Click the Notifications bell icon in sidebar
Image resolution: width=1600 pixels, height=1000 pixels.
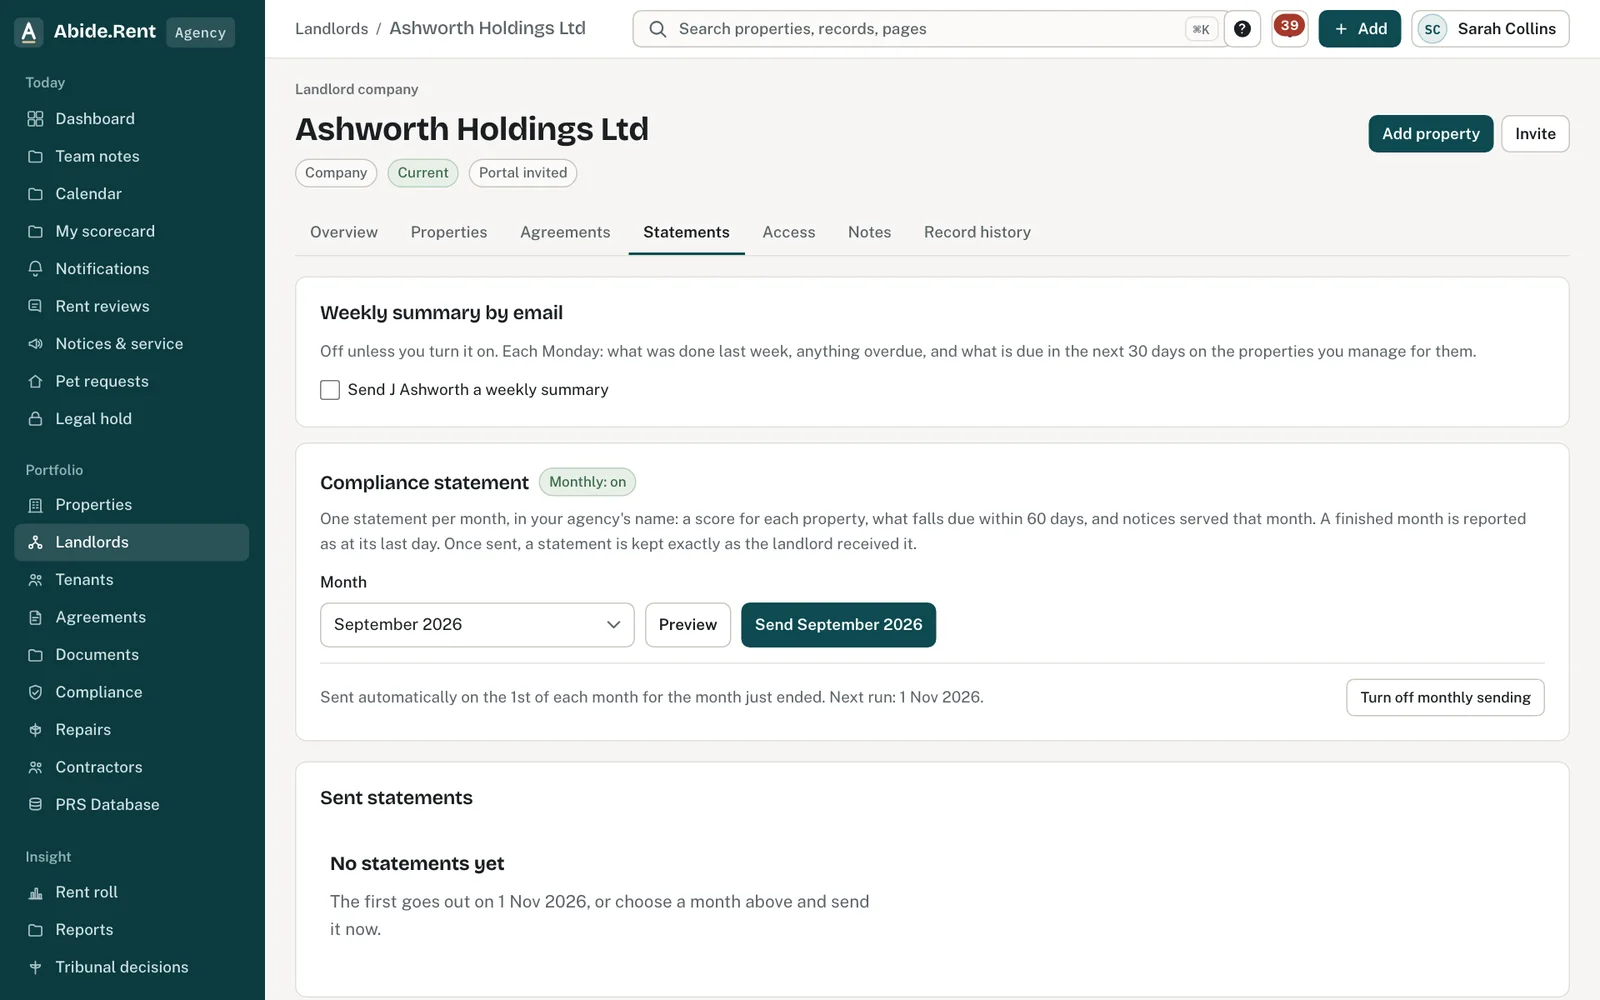point(35,269)
